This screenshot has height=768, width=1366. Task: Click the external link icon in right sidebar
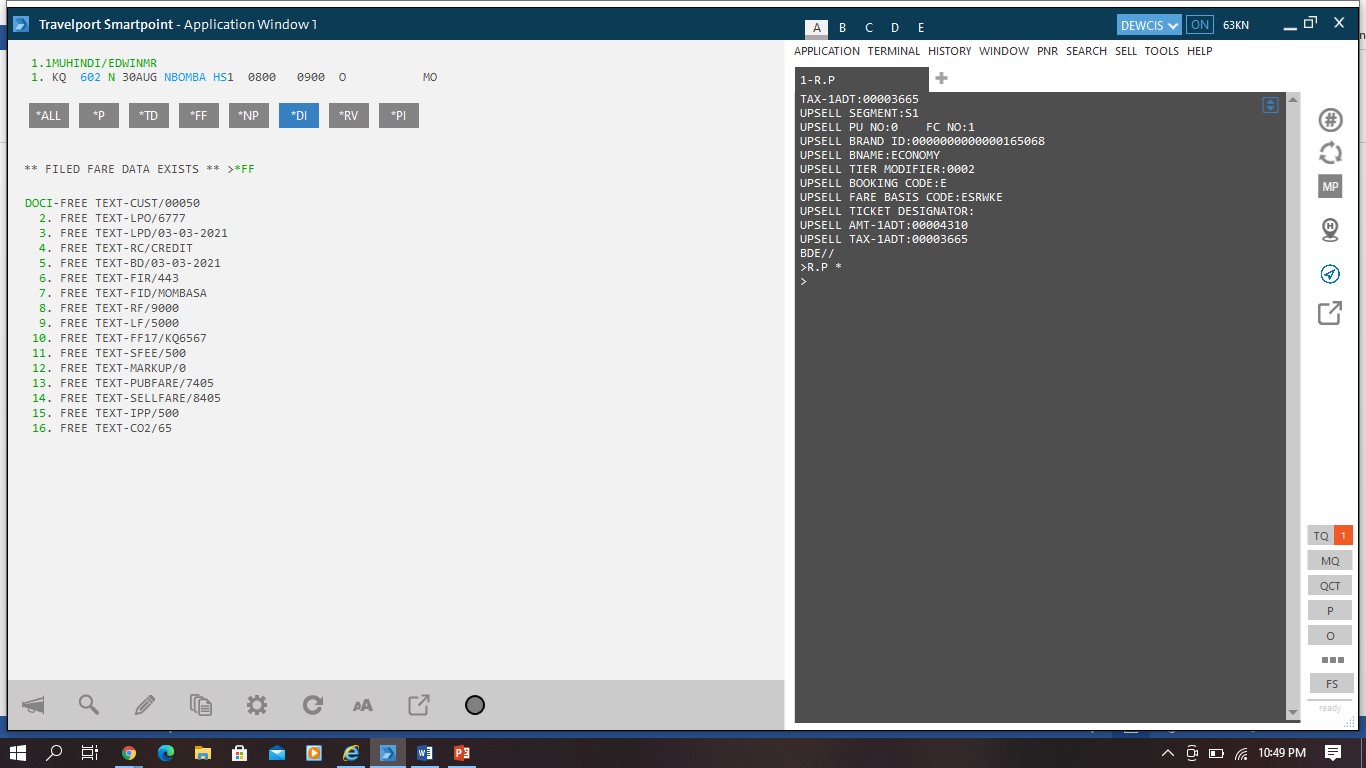pyautogui.click(x=1330, y=313)
